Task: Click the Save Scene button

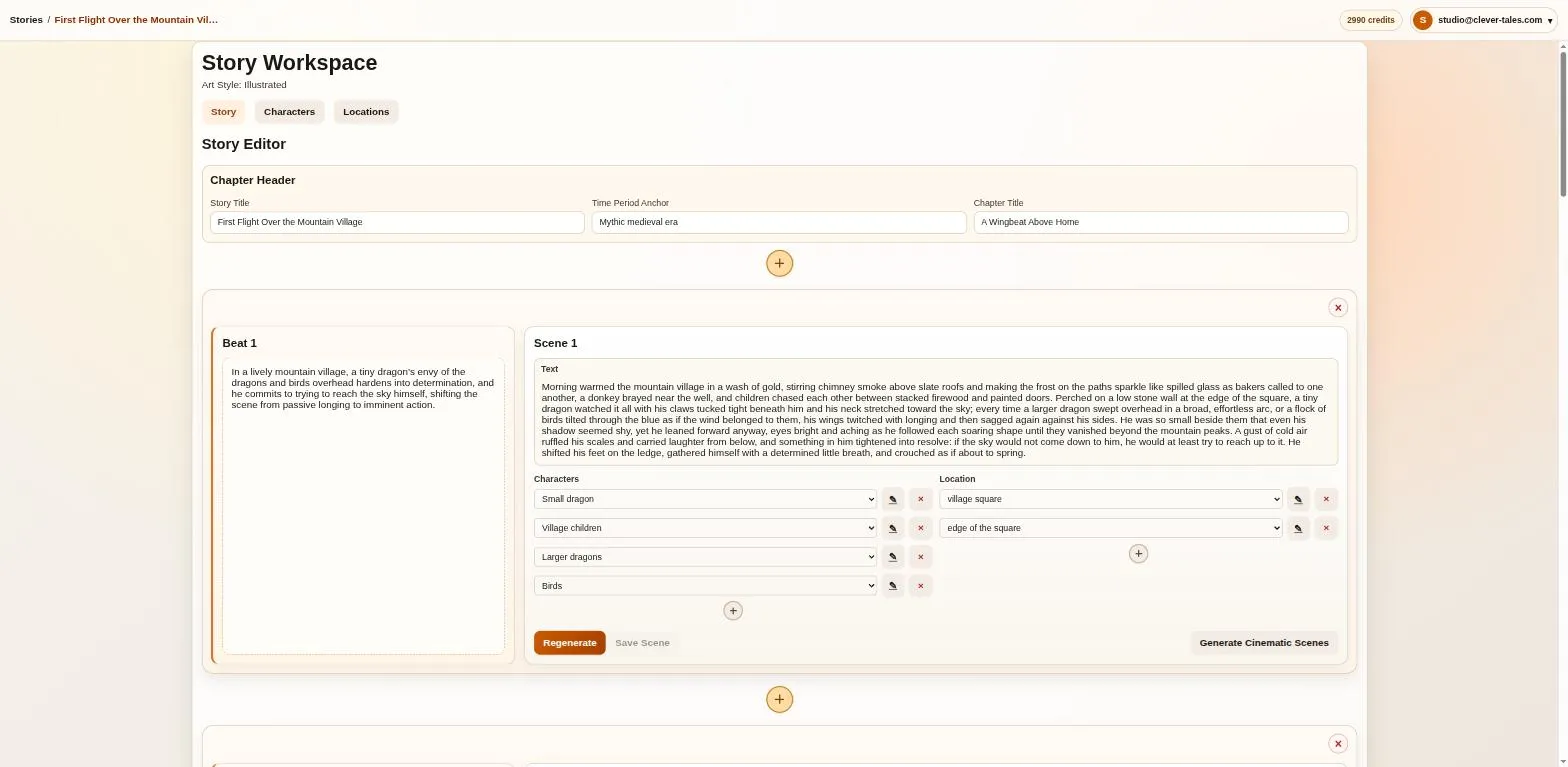Action: 642,643
